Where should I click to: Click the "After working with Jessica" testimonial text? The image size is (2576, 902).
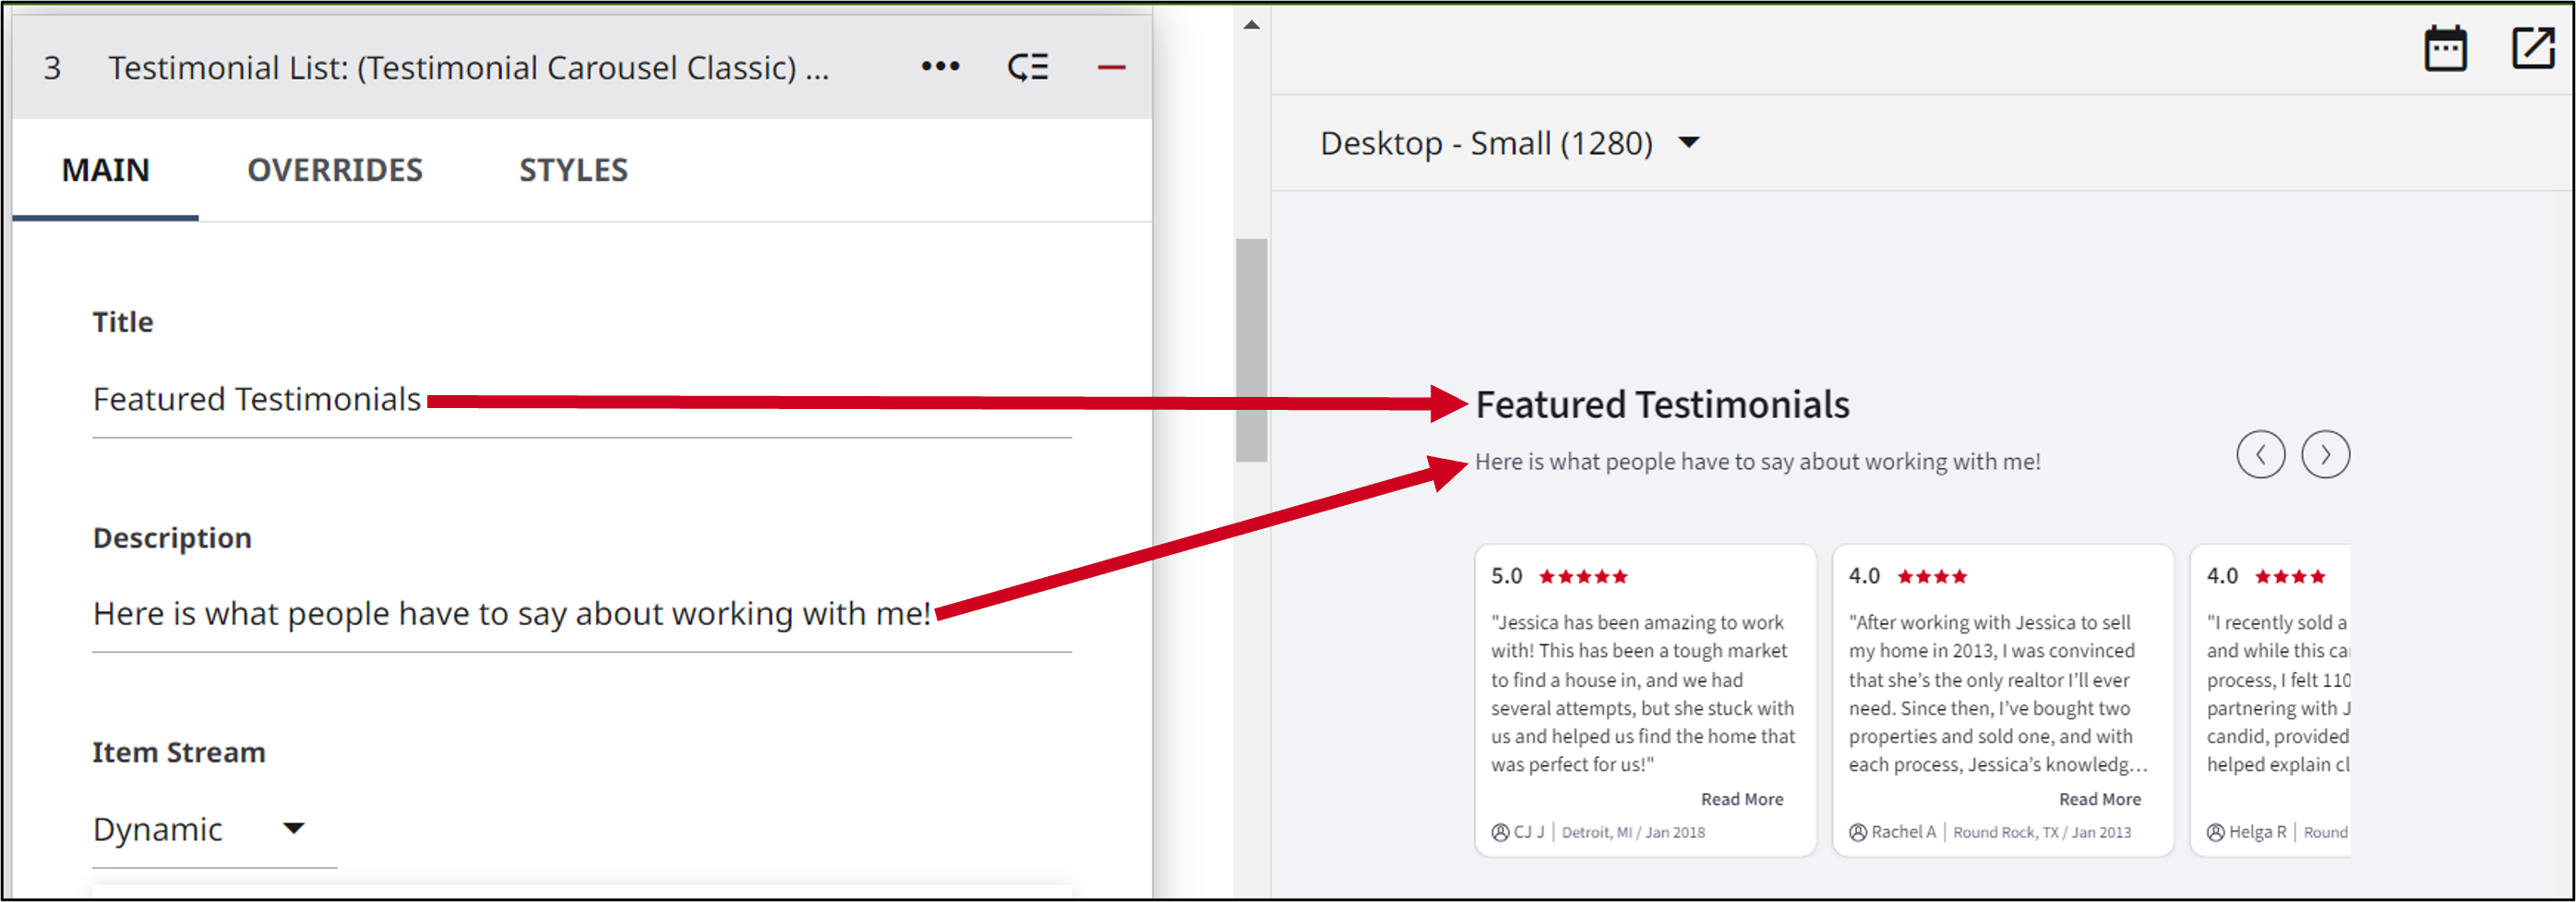tap(1998, 693)
